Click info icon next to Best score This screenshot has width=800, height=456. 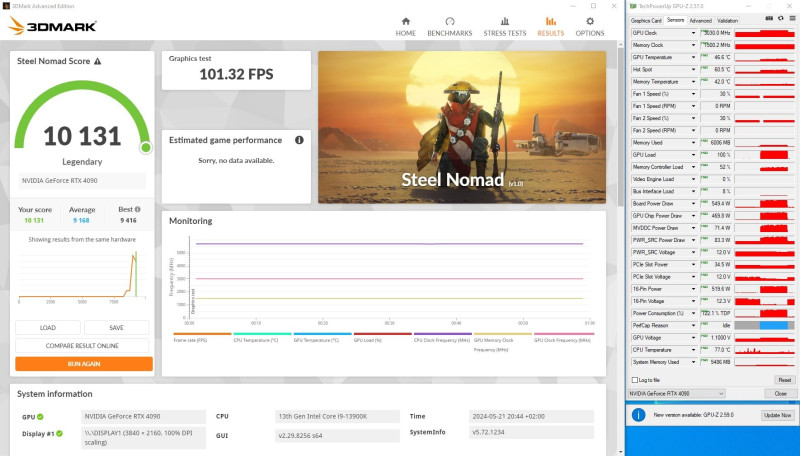(x=137, y=209)
